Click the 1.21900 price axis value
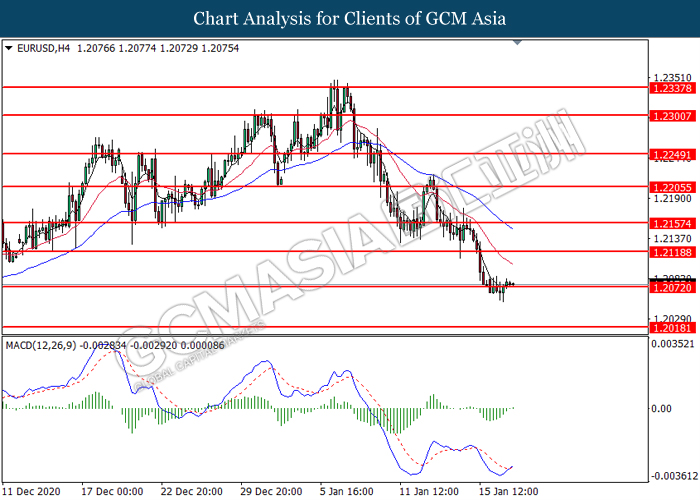This screenshot has width=700, height=500. (672, 198)
